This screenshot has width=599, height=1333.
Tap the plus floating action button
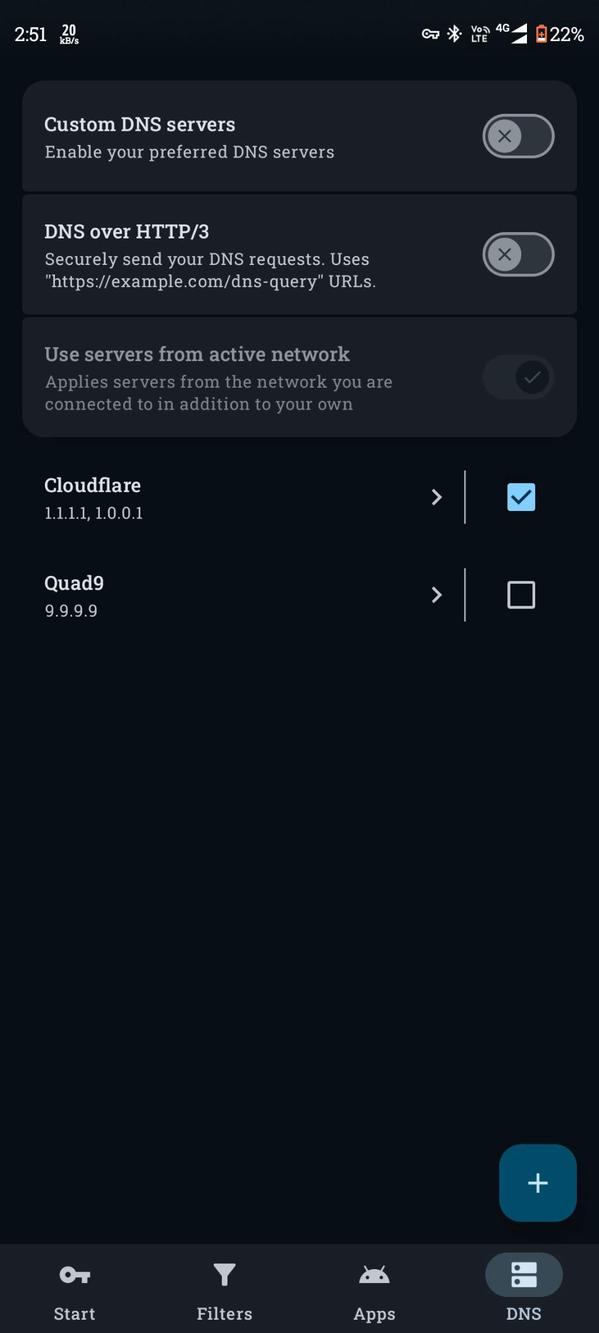(x=537, y=1182)
